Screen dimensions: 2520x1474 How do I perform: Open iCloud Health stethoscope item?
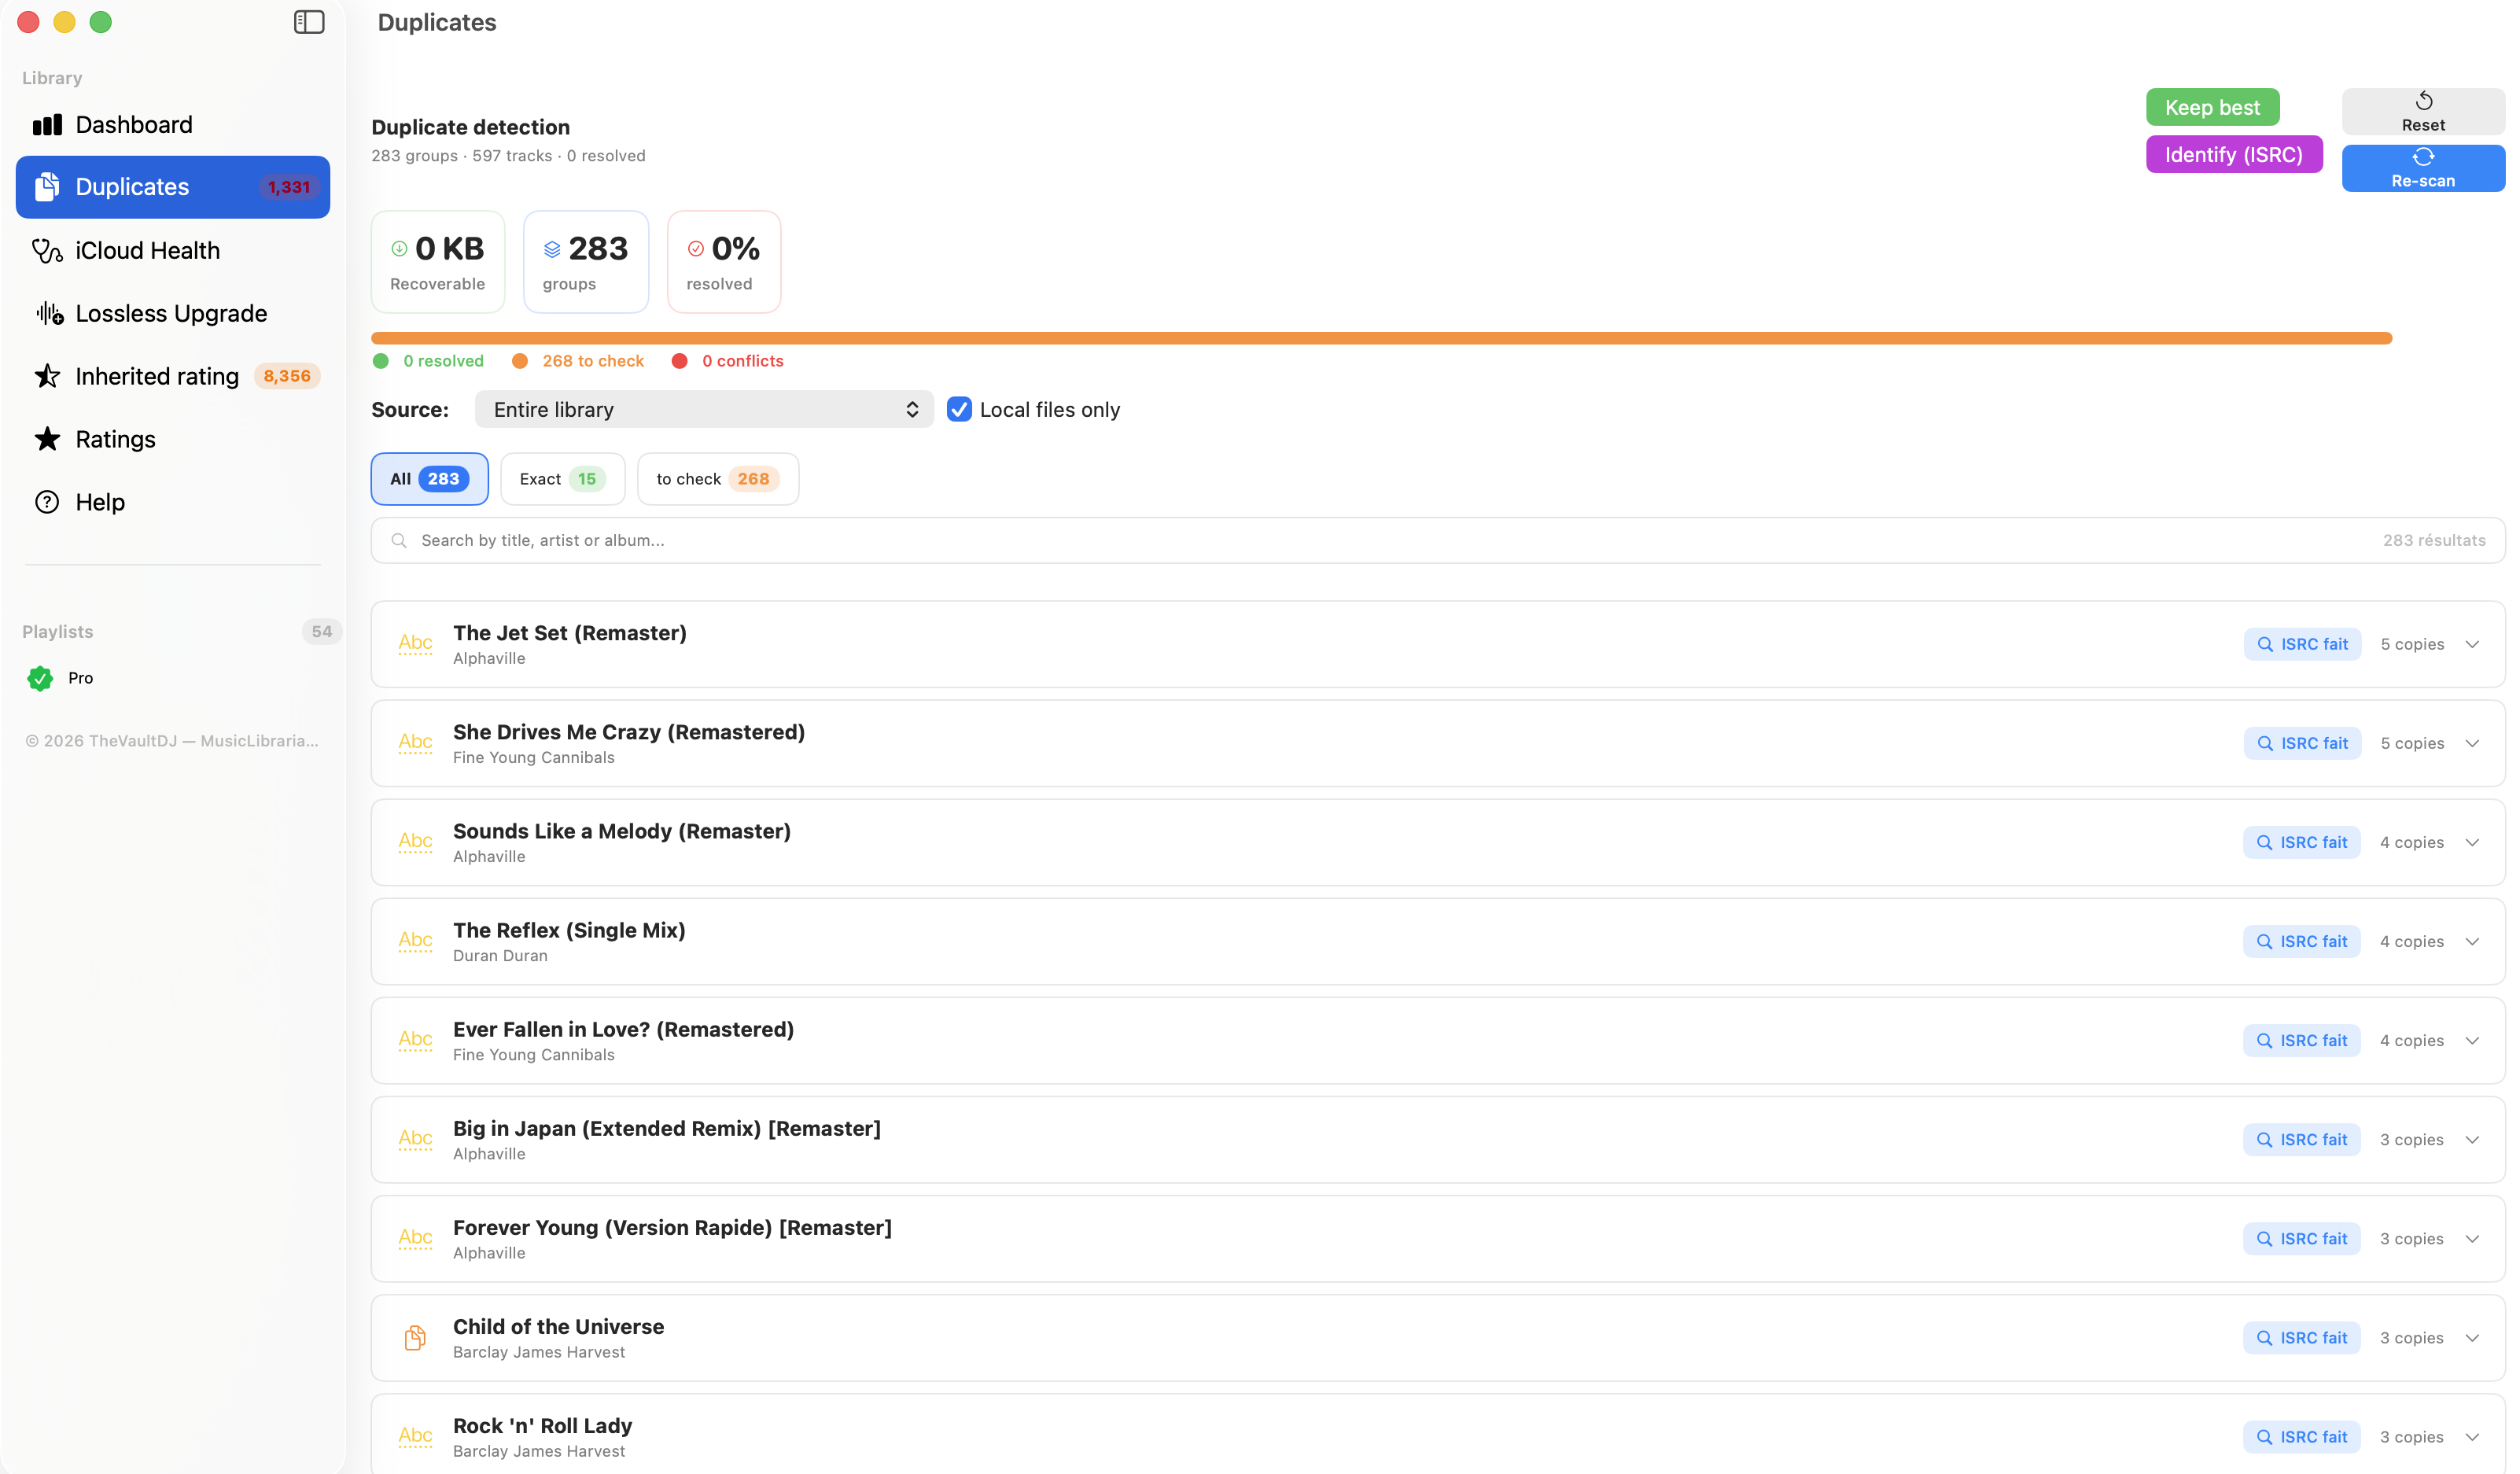(147, 250)
